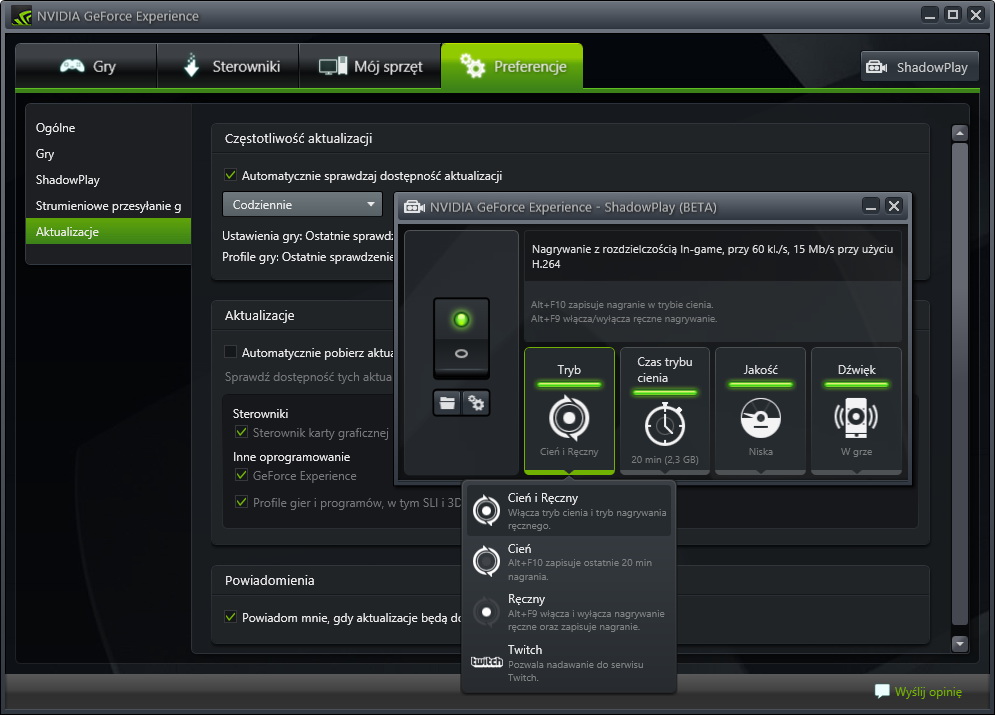Choose Cień i Ręczny mode option
Screen dimensions: 995x715
click(569, 511)
